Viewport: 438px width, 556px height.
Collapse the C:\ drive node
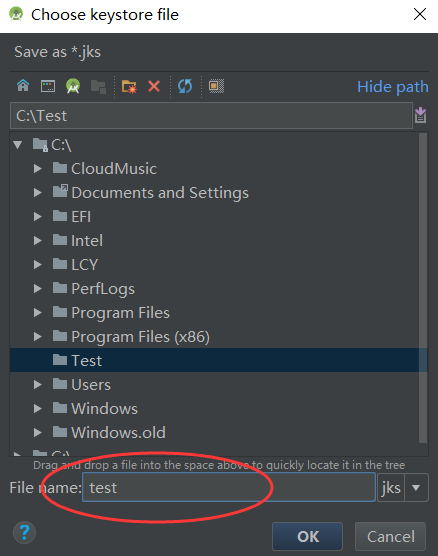tap(17, 145)
